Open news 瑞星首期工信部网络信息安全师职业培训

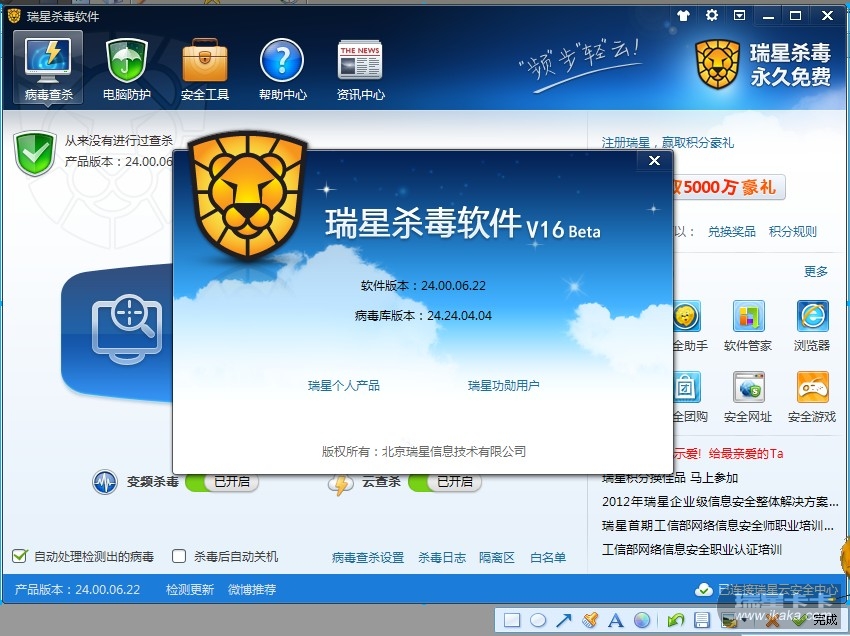(x=718, y=525)
